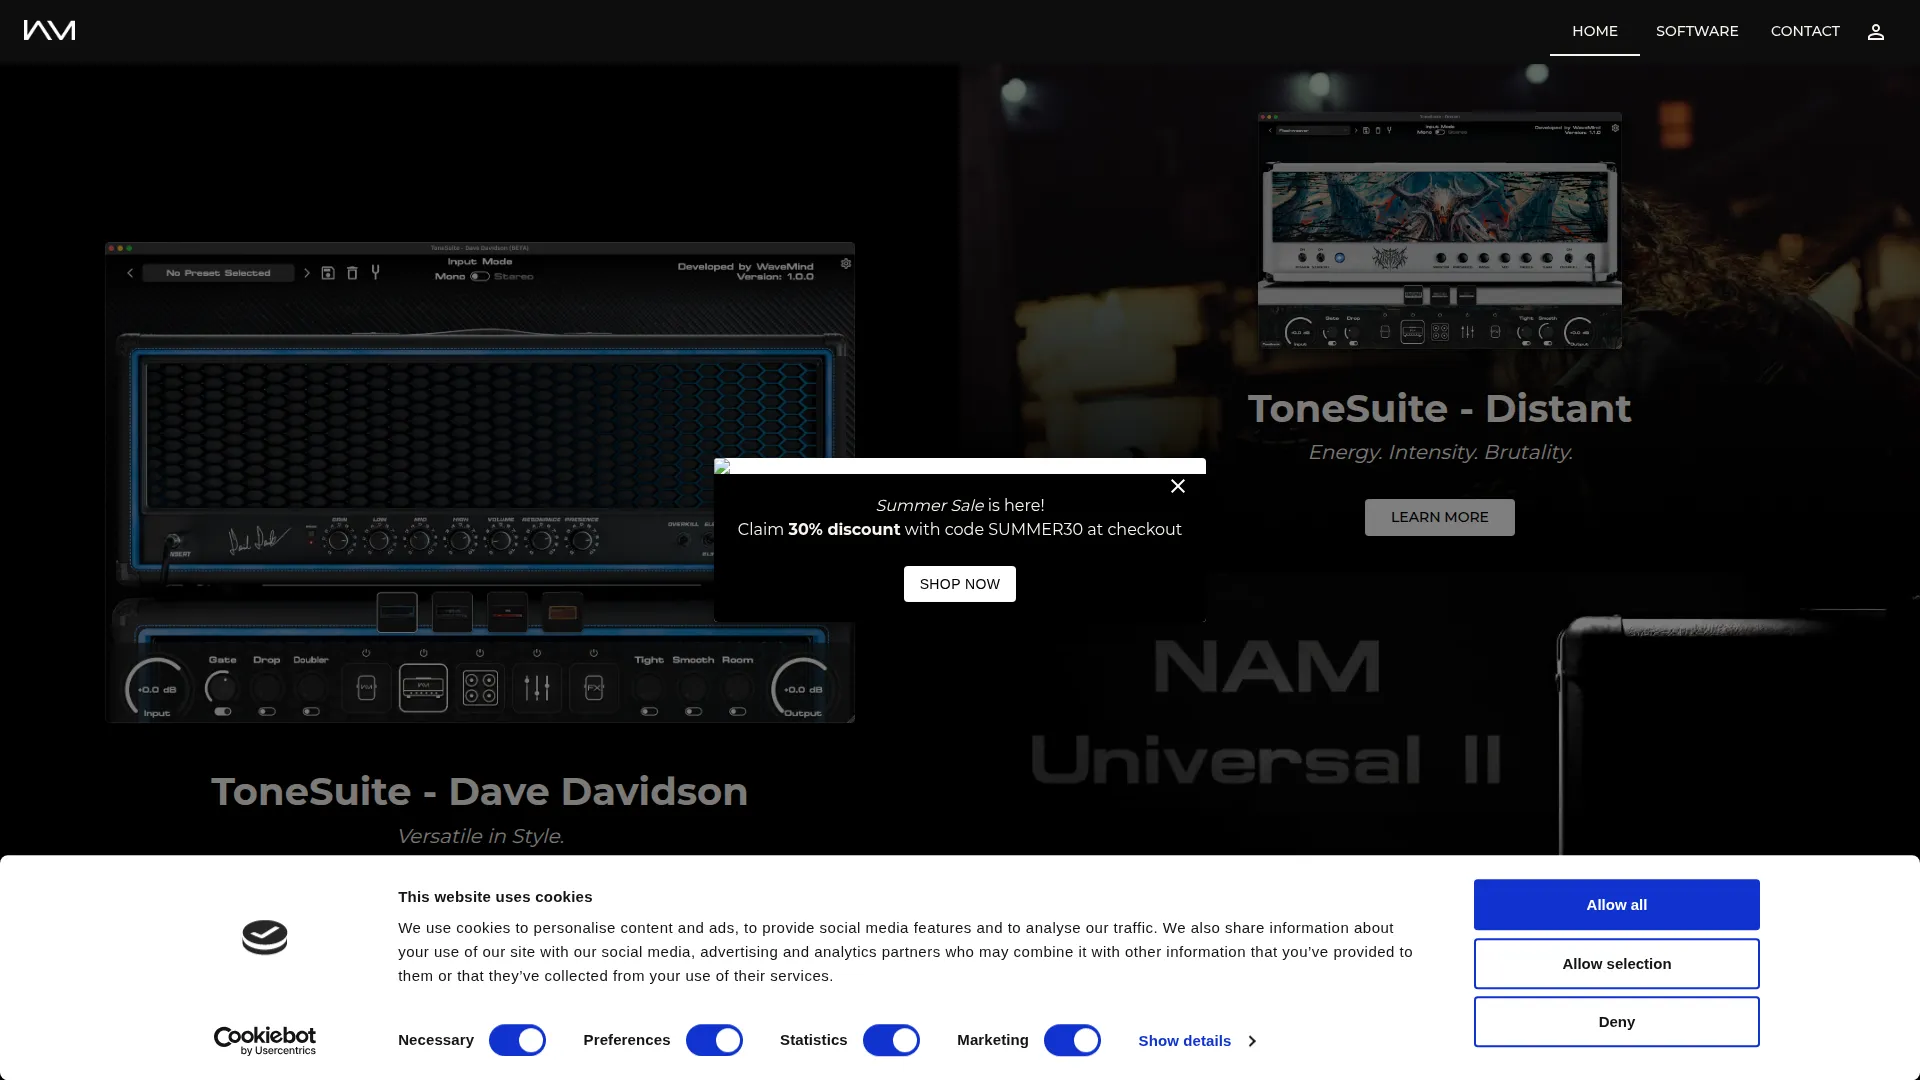
Task: Toggle the Drop switch in Dave Davidson plugin
Action: [267, 712]
